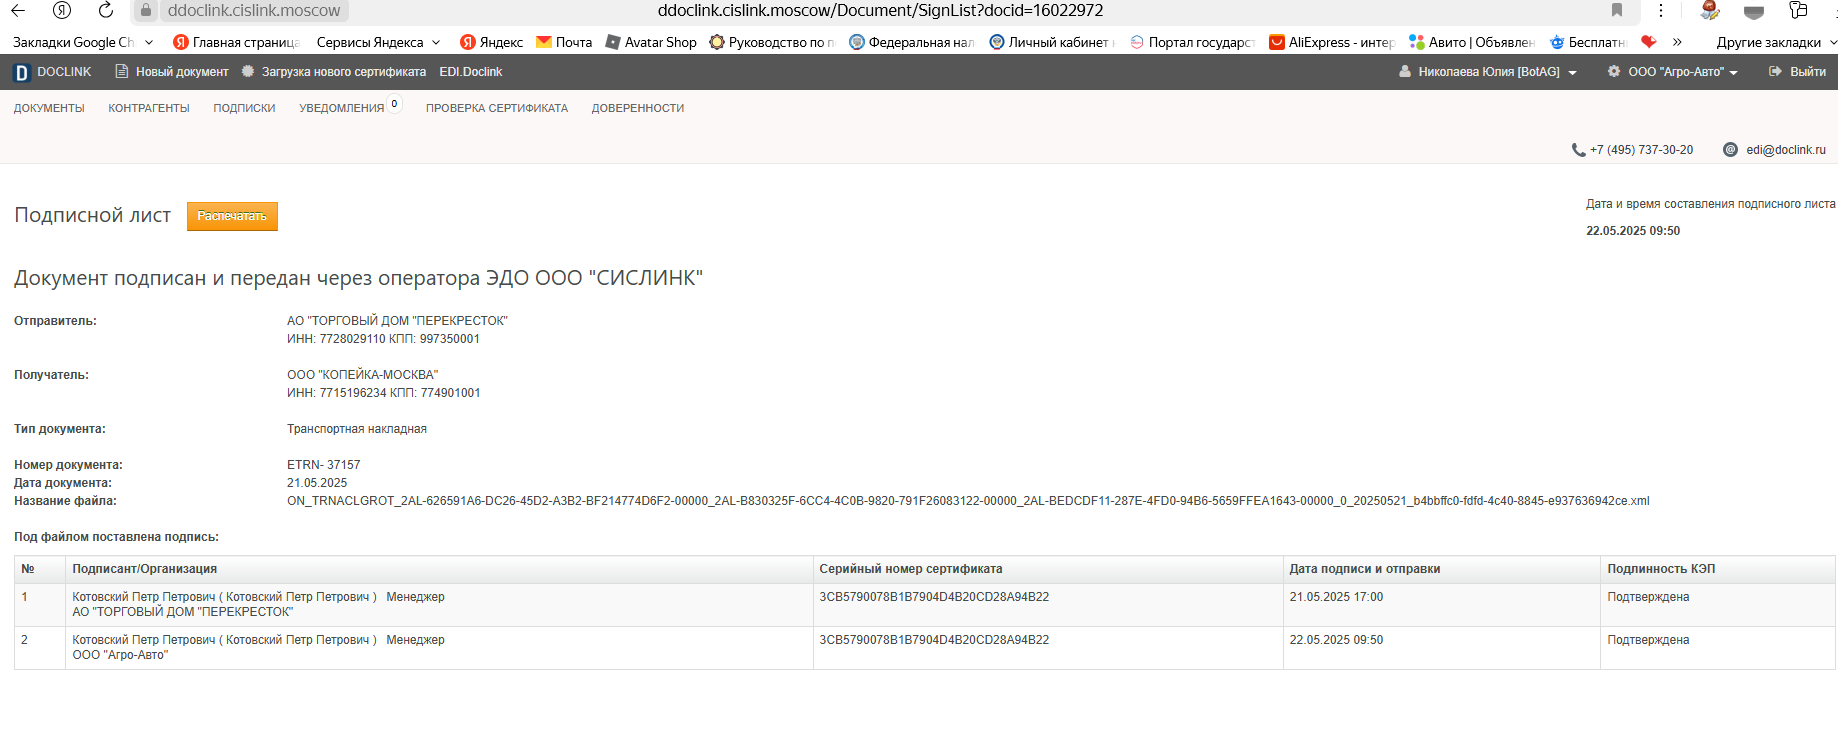1838x738 pixels.
Task: Open the Руководство по bookmark
Action: point(772,42)
